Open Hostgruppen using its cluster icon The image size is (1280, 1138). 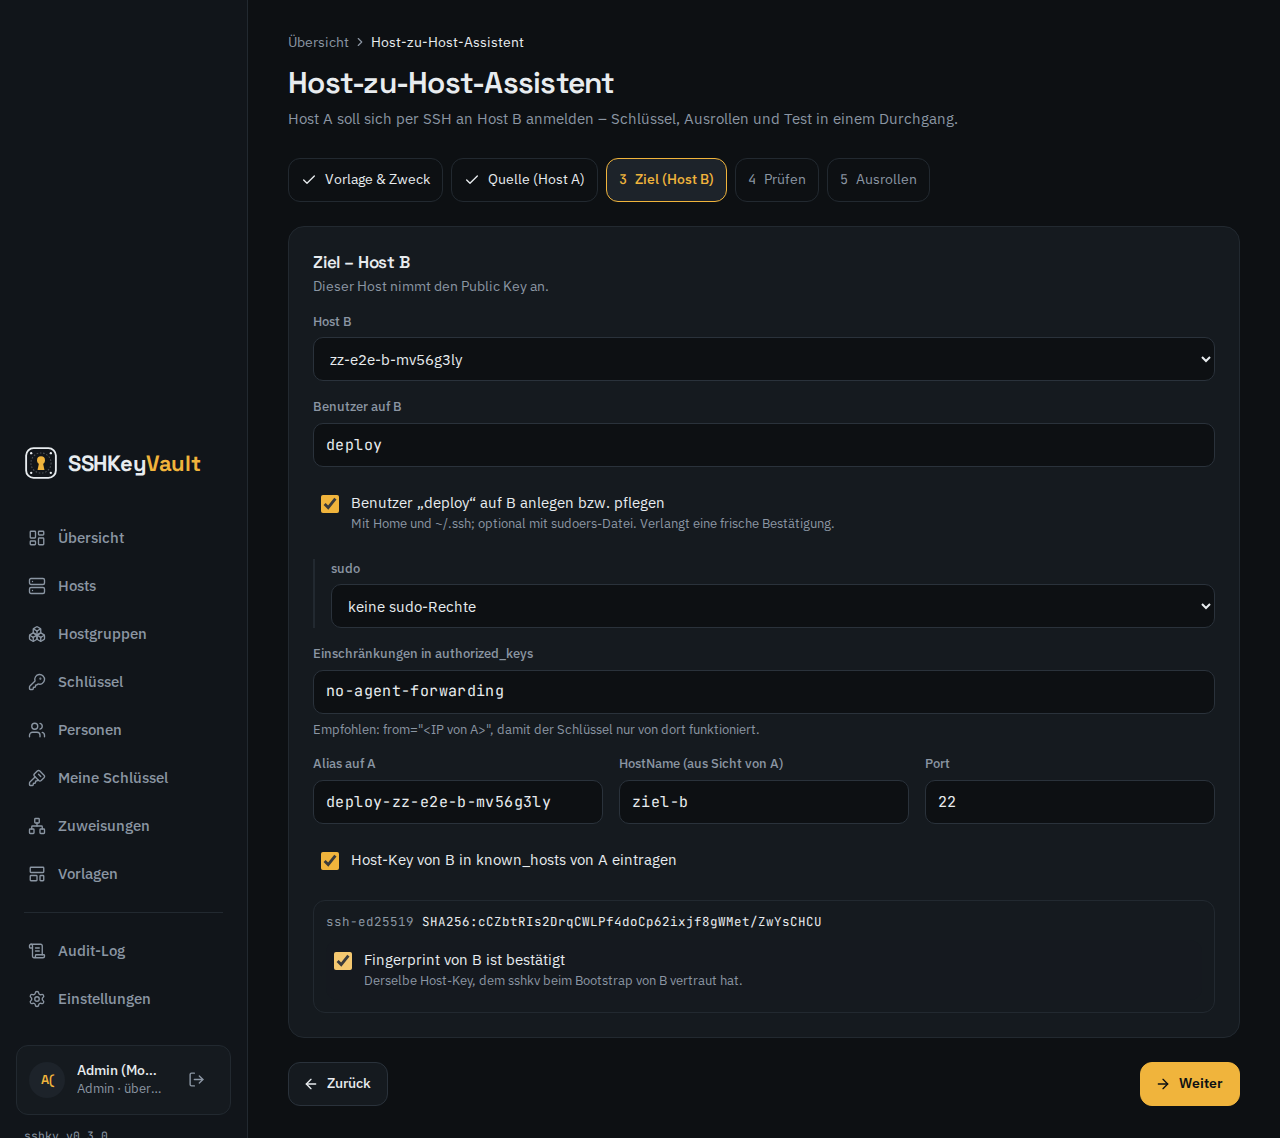point(37,634)
